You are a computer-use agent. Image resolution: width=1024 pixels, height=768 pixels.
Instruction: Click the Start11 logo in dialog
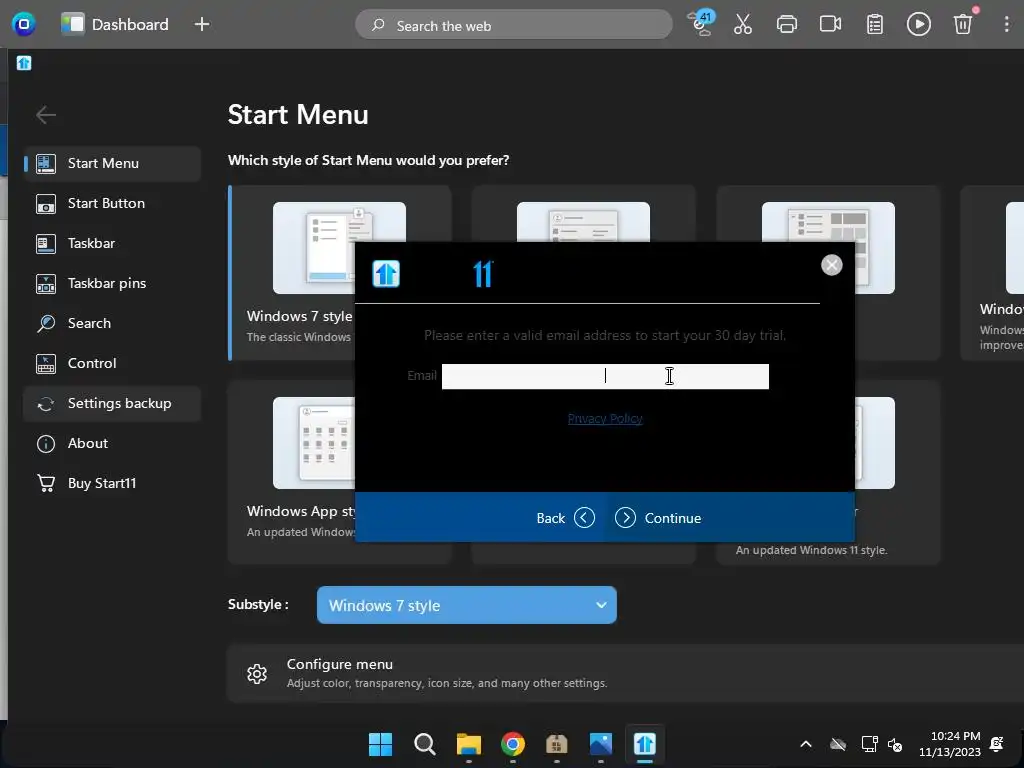(x=386, y=274)
